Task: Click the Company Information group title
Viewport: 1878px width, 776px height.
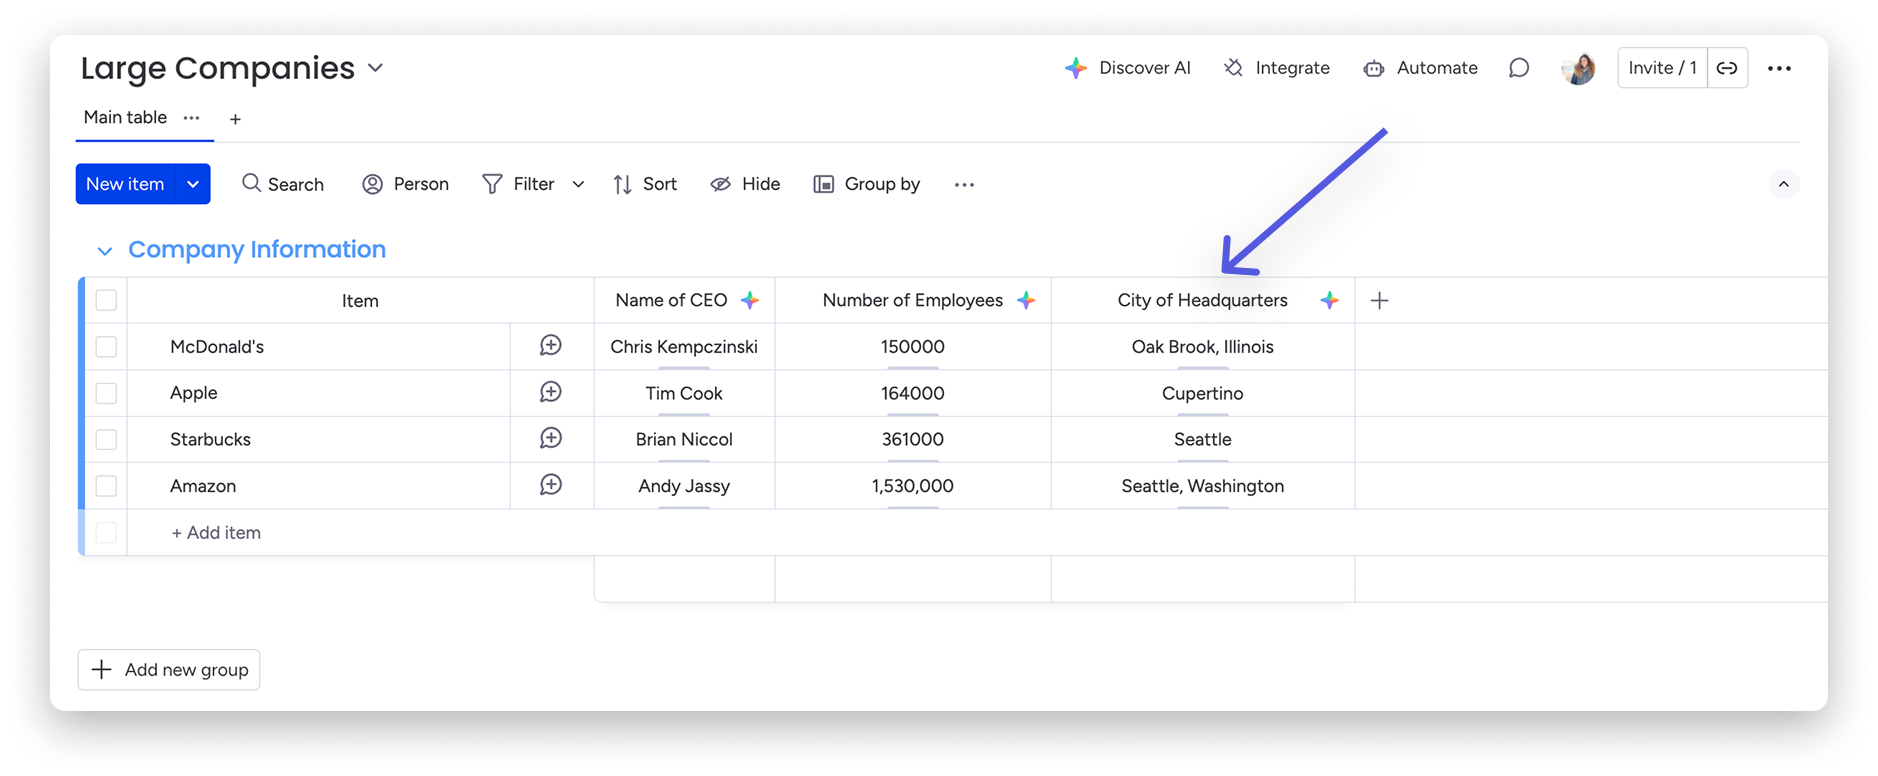Action: pos(257,249)
